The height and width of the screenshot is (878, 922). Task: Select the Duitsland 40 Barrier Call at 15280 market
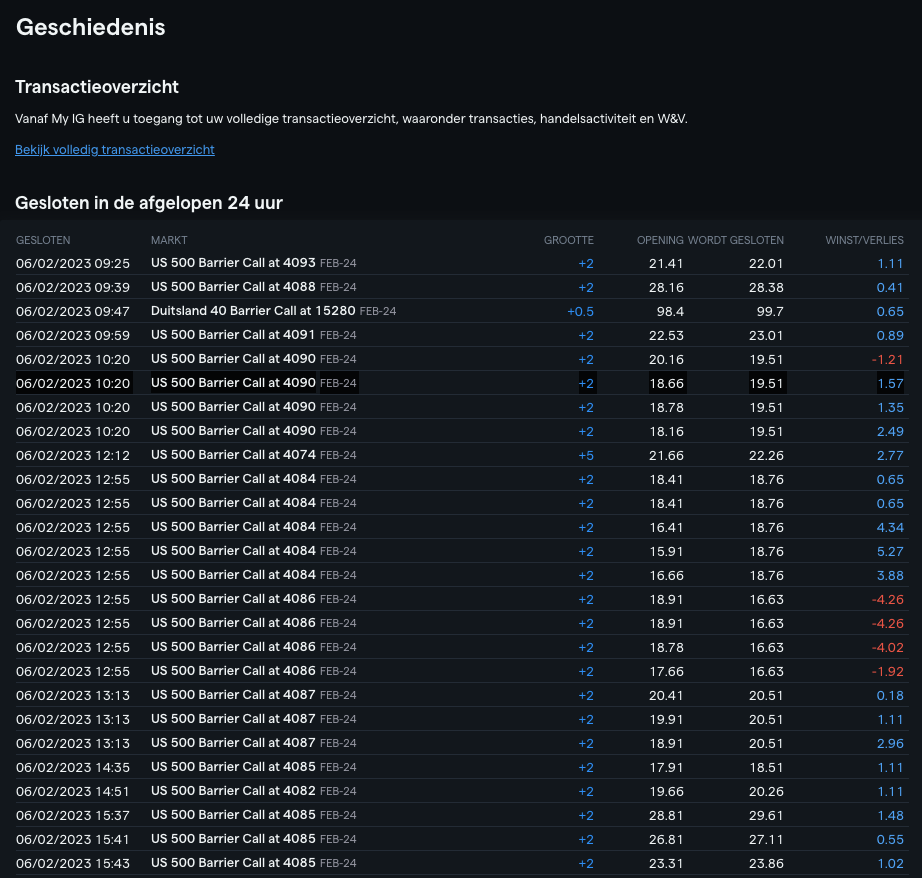coord(253,311)
